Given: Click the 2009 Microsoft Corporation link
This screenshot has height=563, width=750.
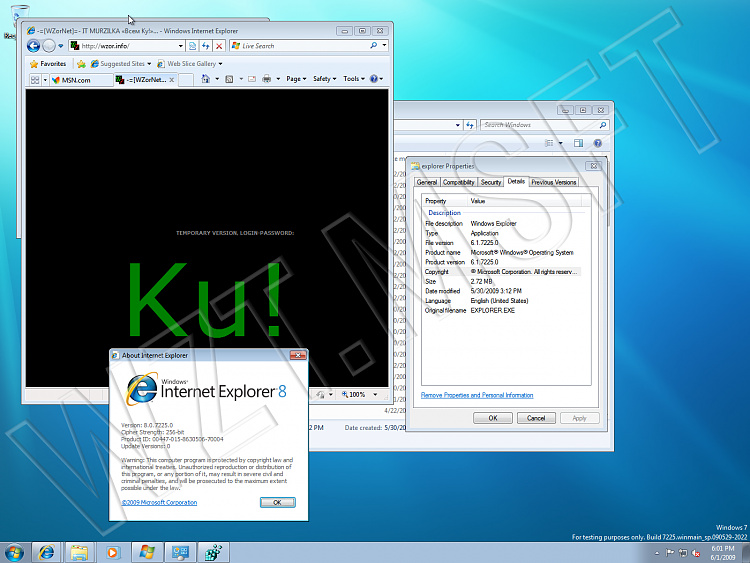Looking at the screenshot, I should click(159, 502).
